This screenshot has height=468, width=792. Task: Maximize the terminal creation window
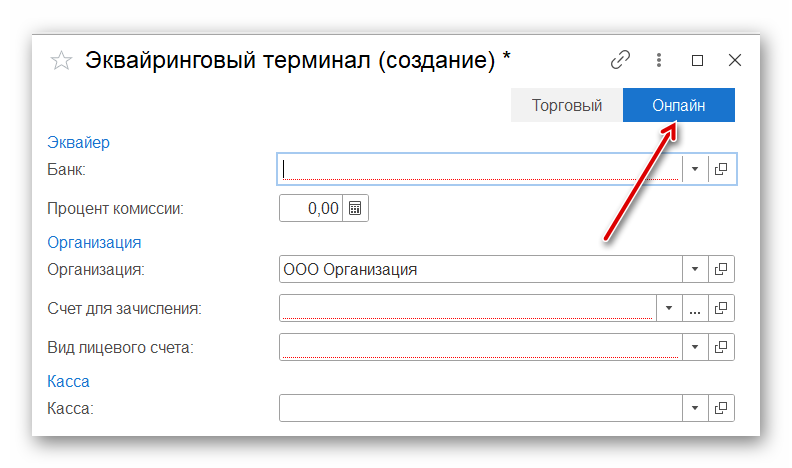tap(697, 60)
